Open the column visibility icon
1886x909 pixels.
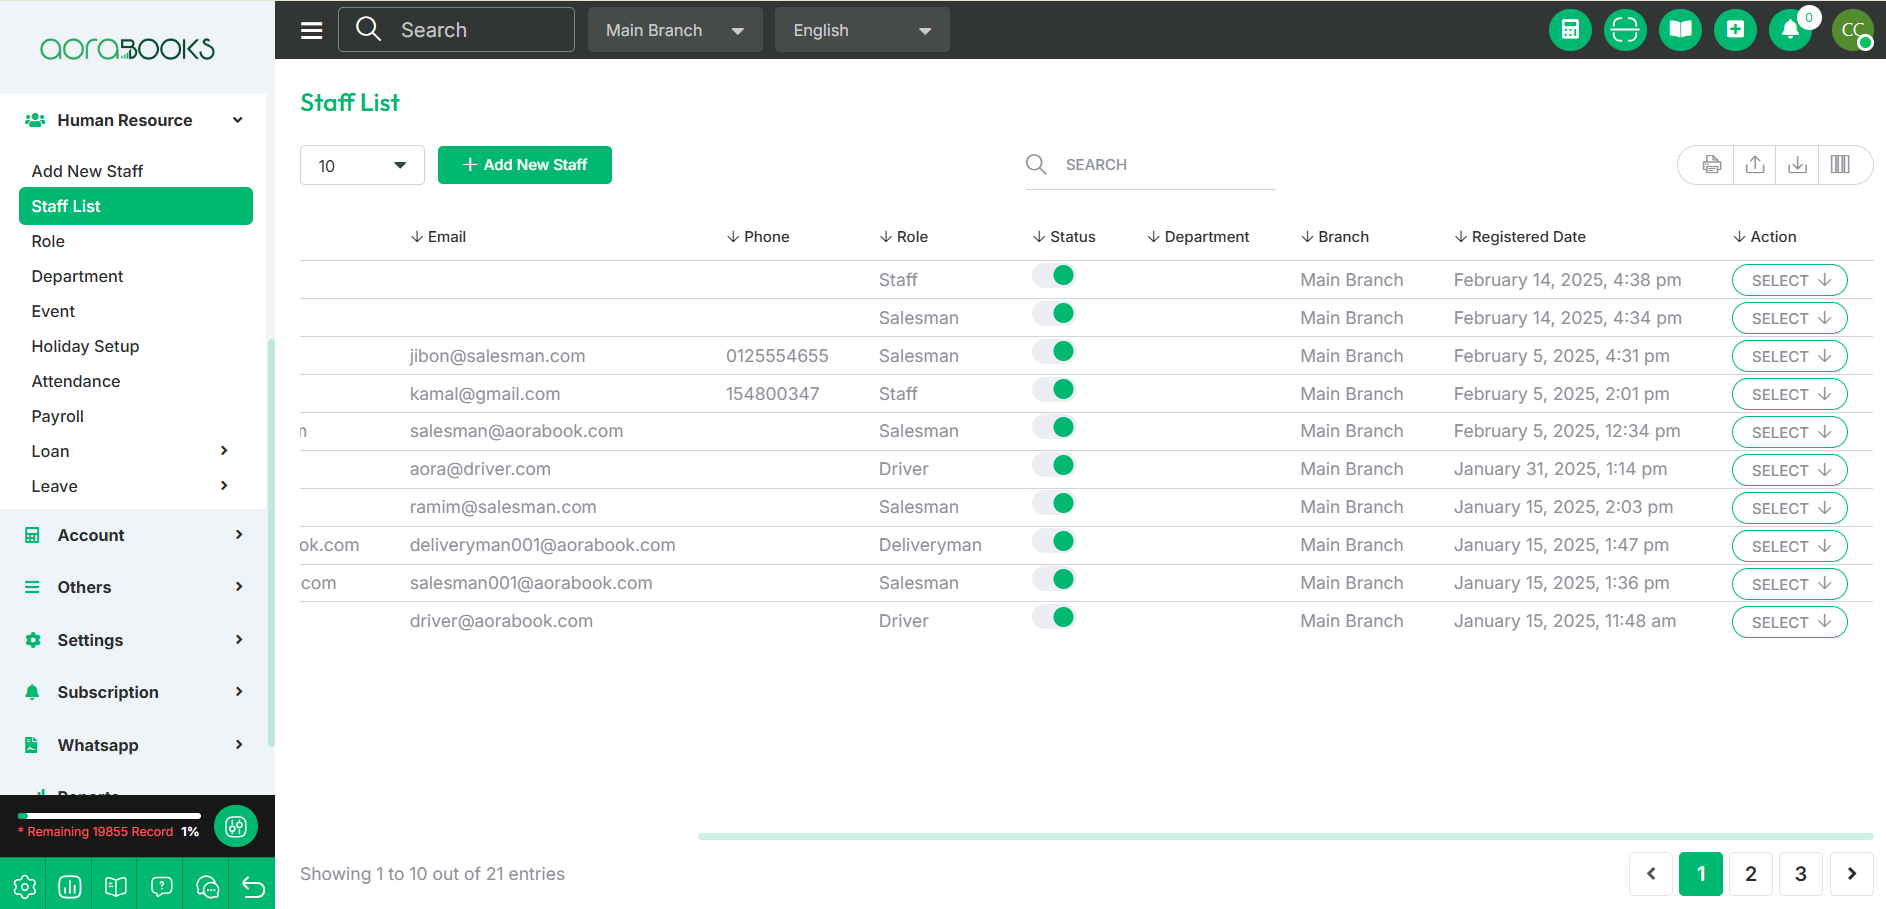(1840, 165)
